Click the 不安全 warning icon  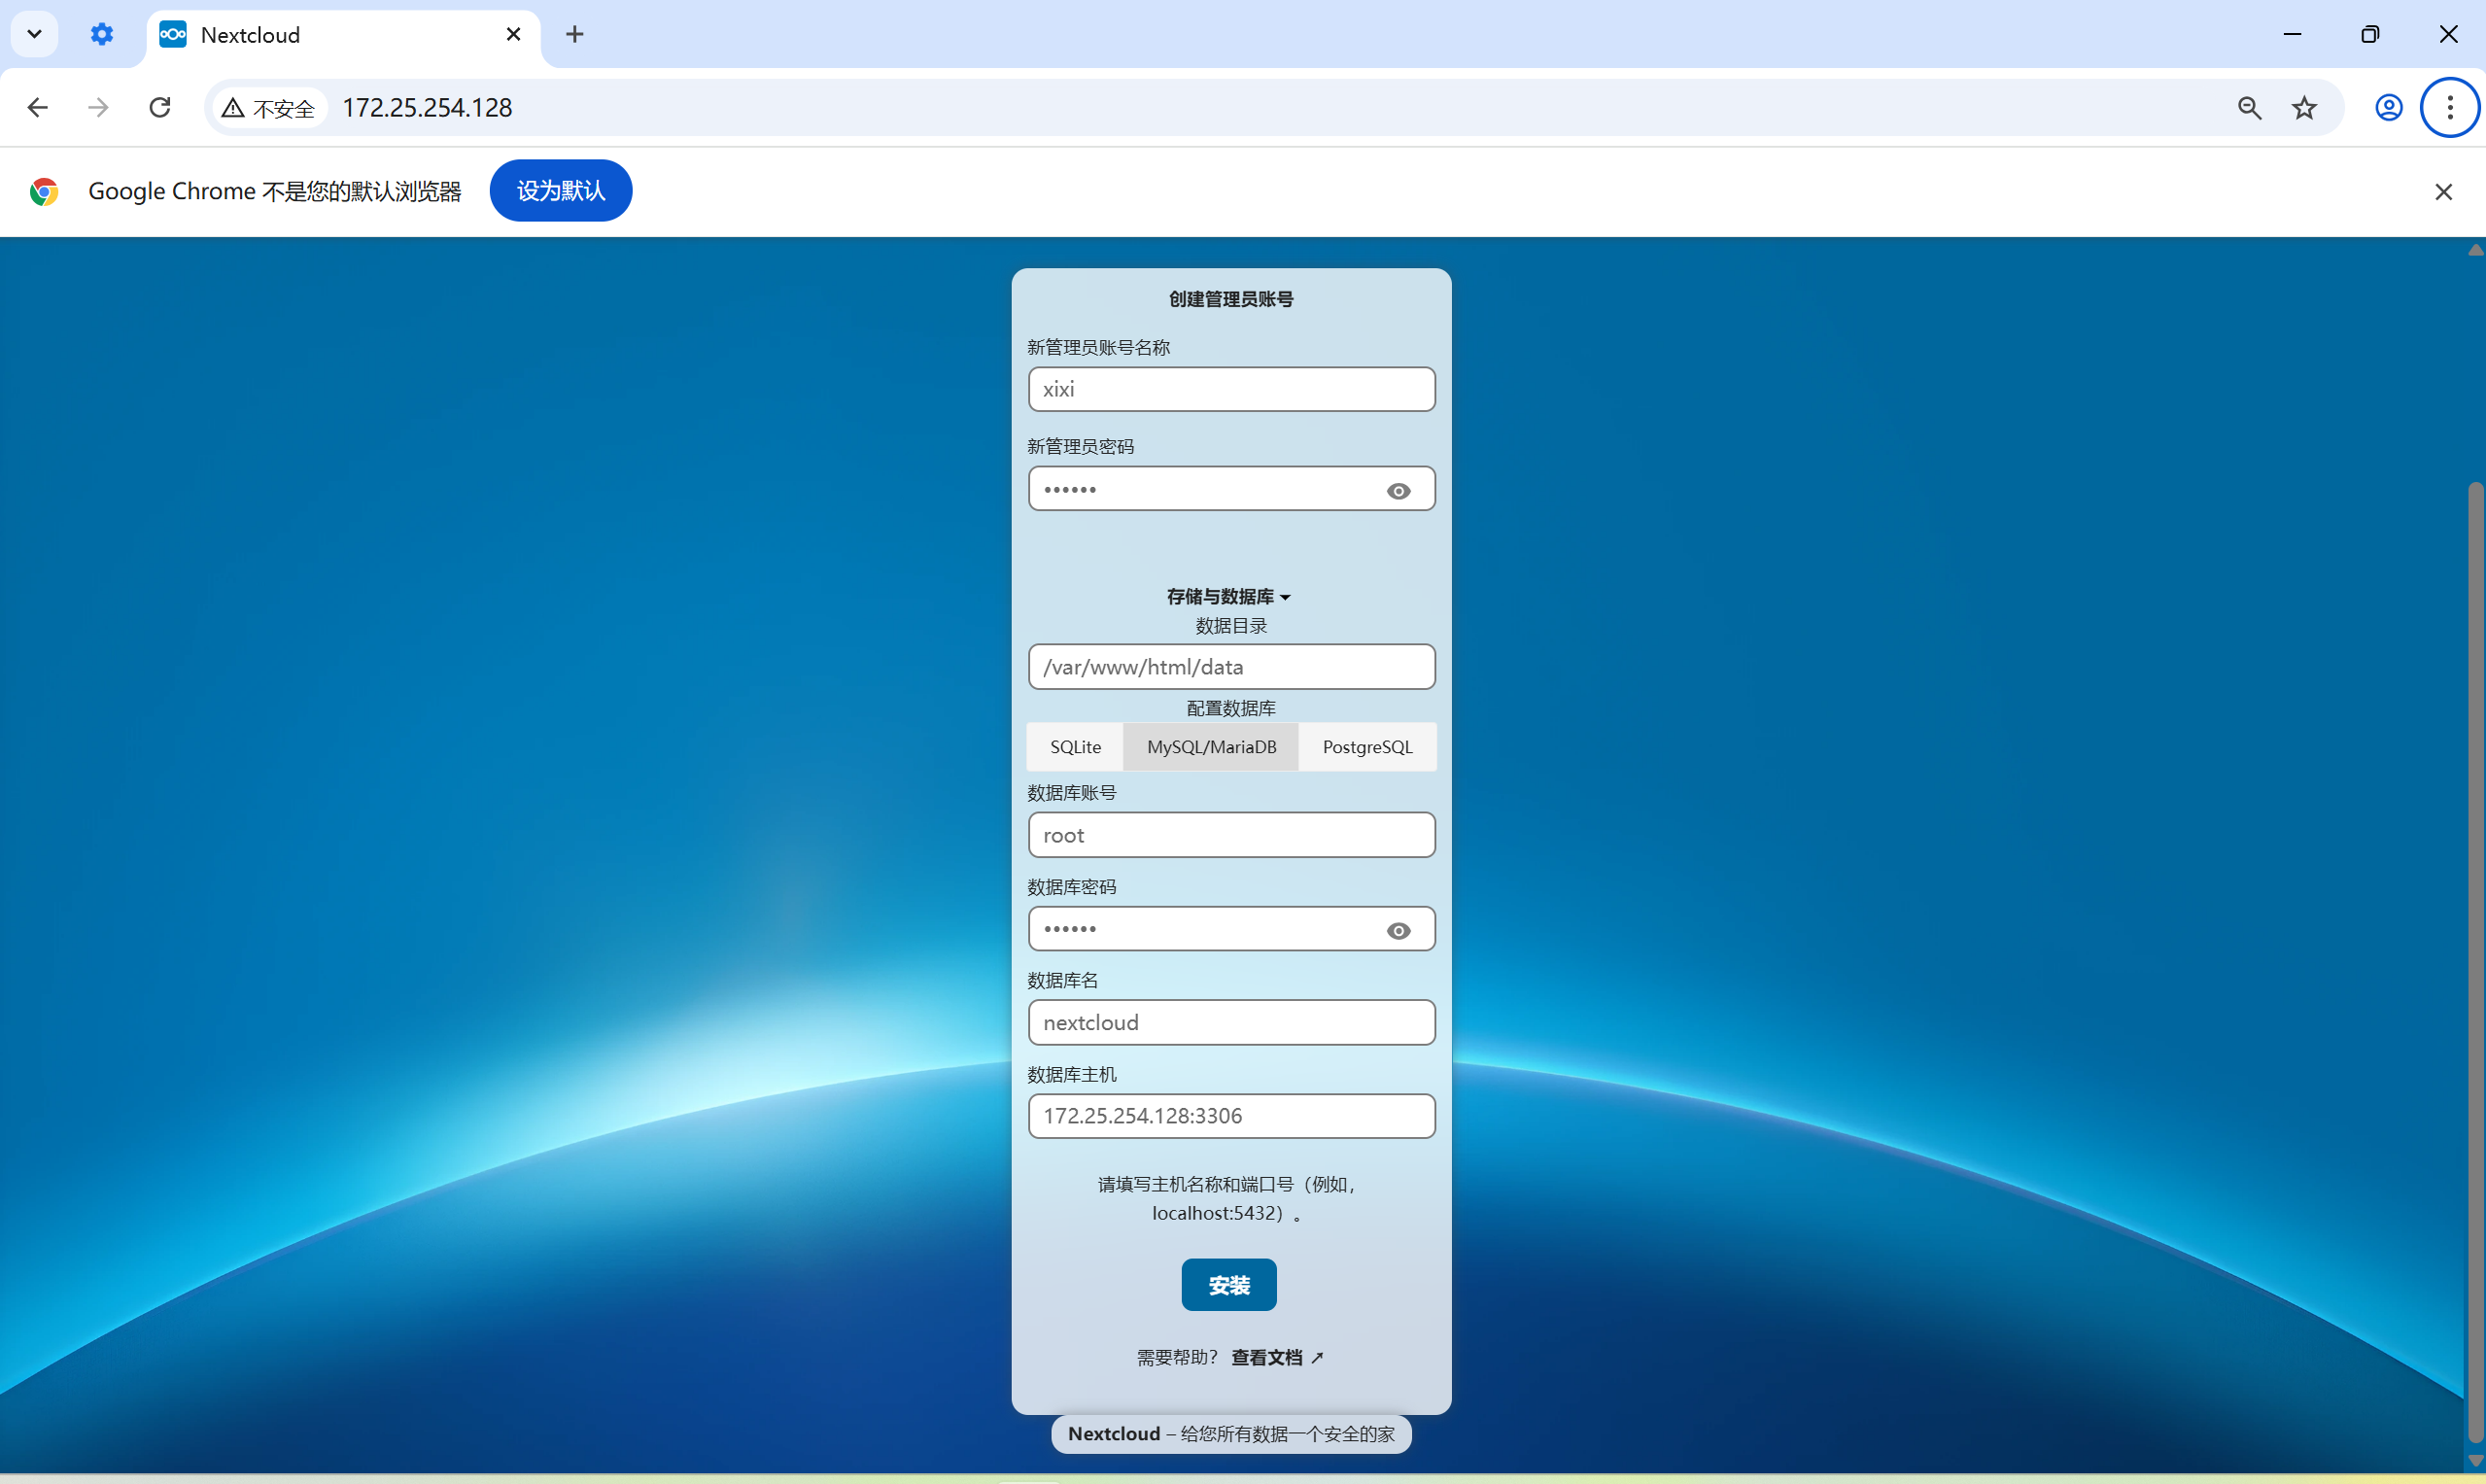(232, 107)
